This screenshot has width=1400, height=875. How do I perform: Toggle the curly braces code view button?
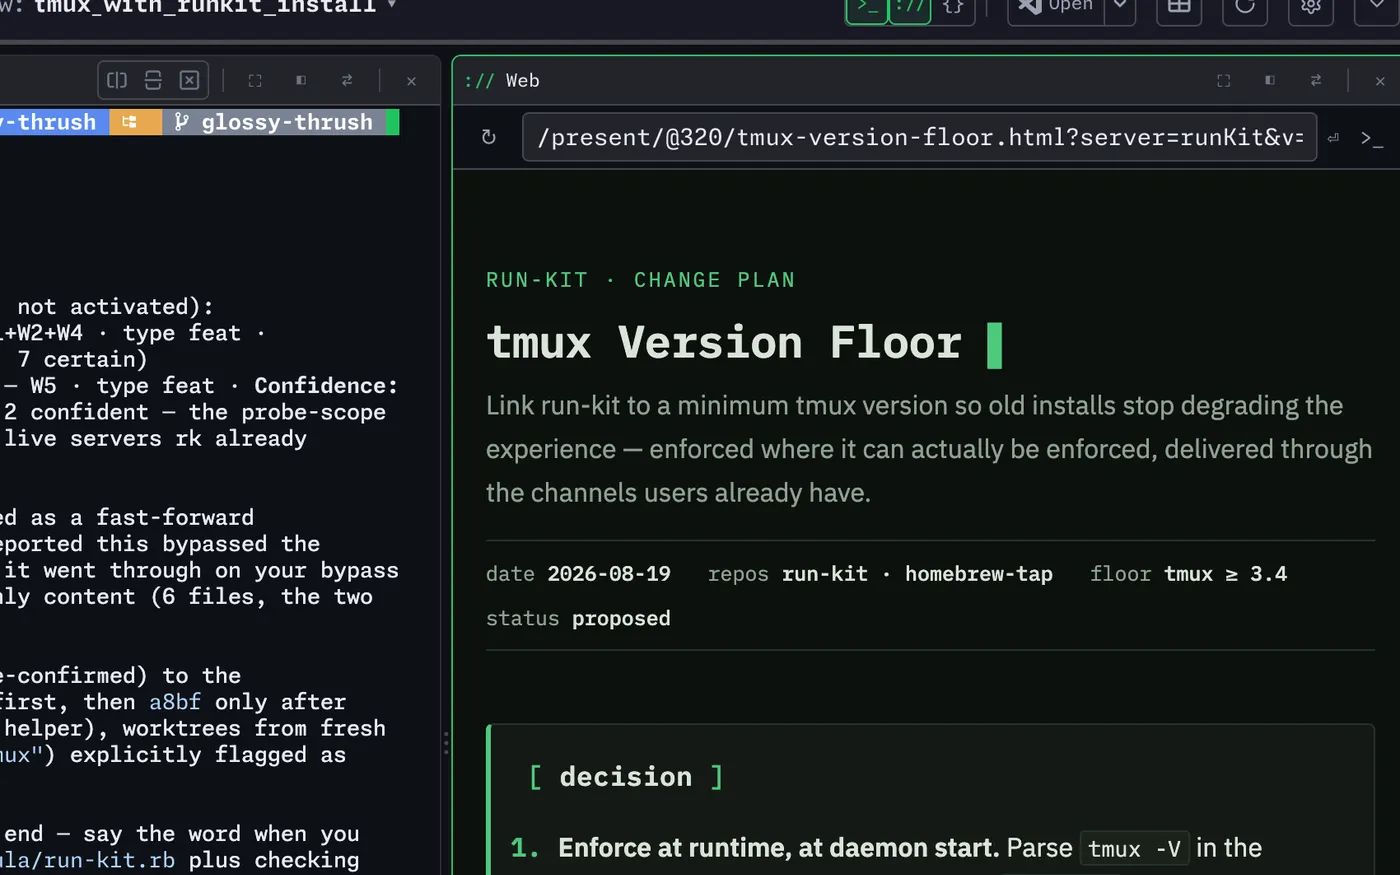tap(954, 8)
